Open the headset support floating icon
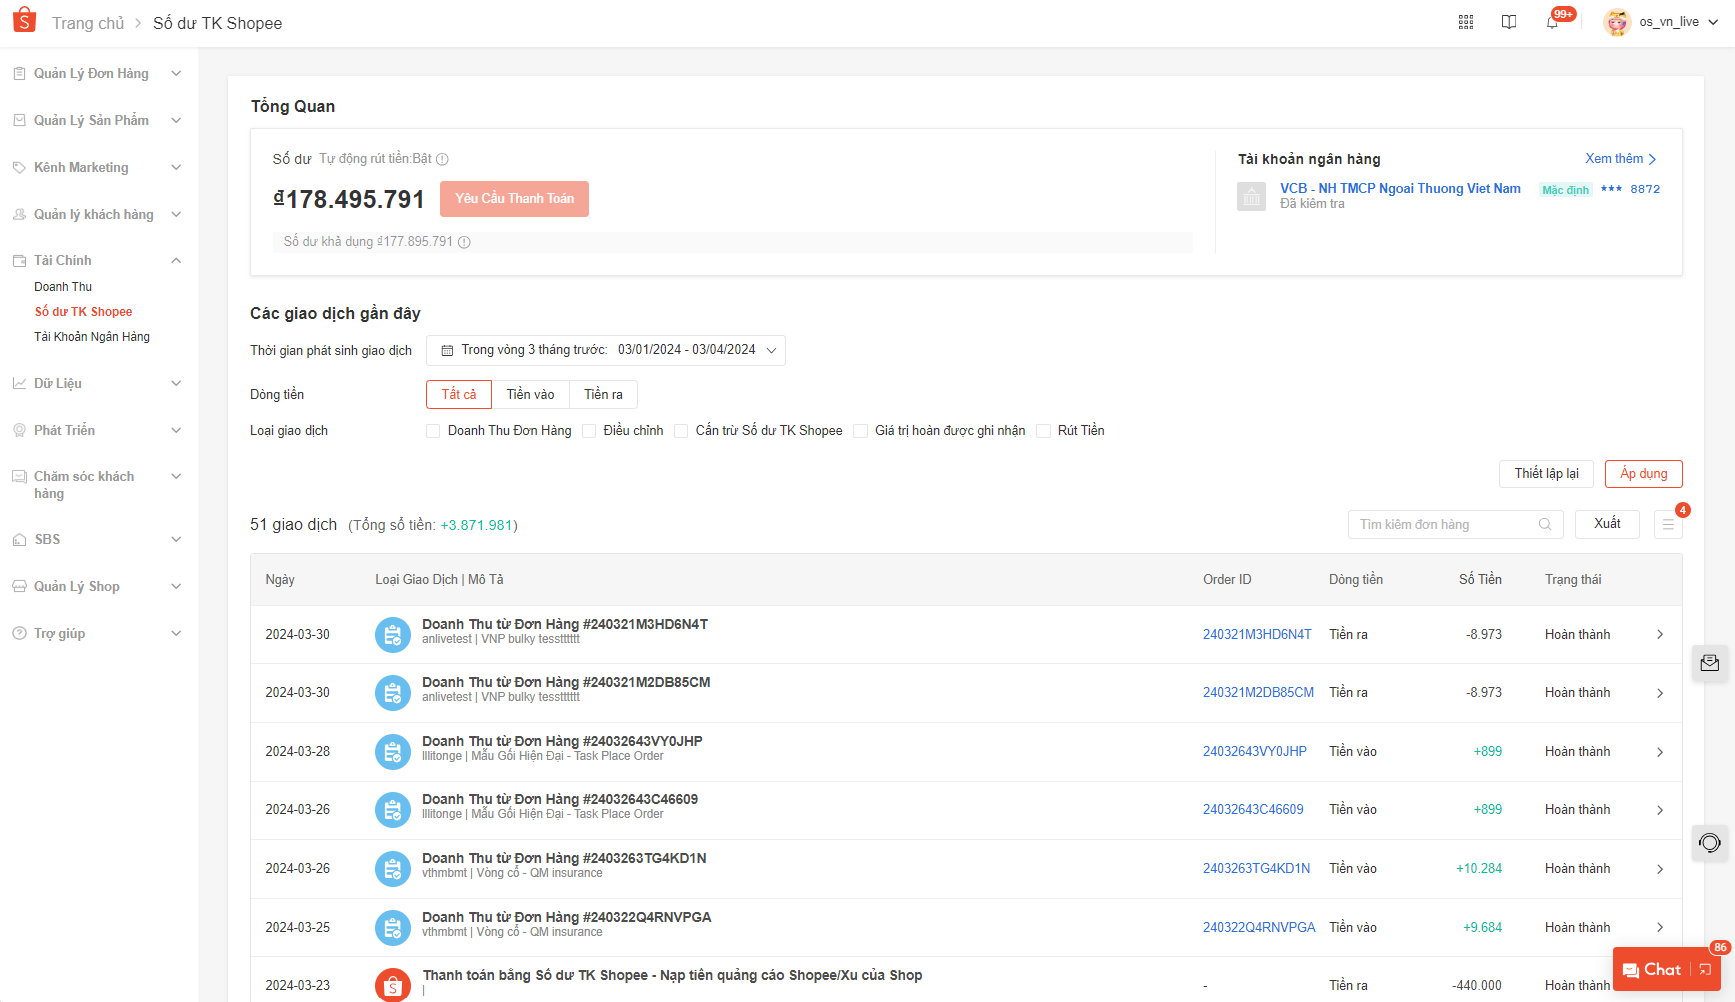This screenshot has height=1002, width=1735. (x=1710, y=843)
